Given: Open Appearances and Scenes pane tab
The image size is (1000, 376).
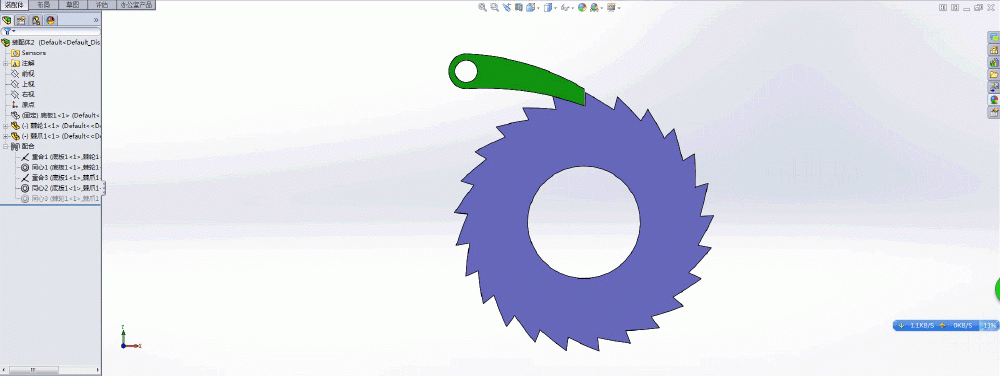Looking at the screenshot, I should coord(993,100).
